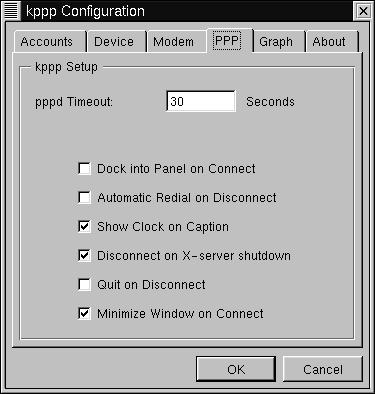Screen dimensions: 375x394
Task: Click the Show Clock on Caption label
Action: click(163, 227)
